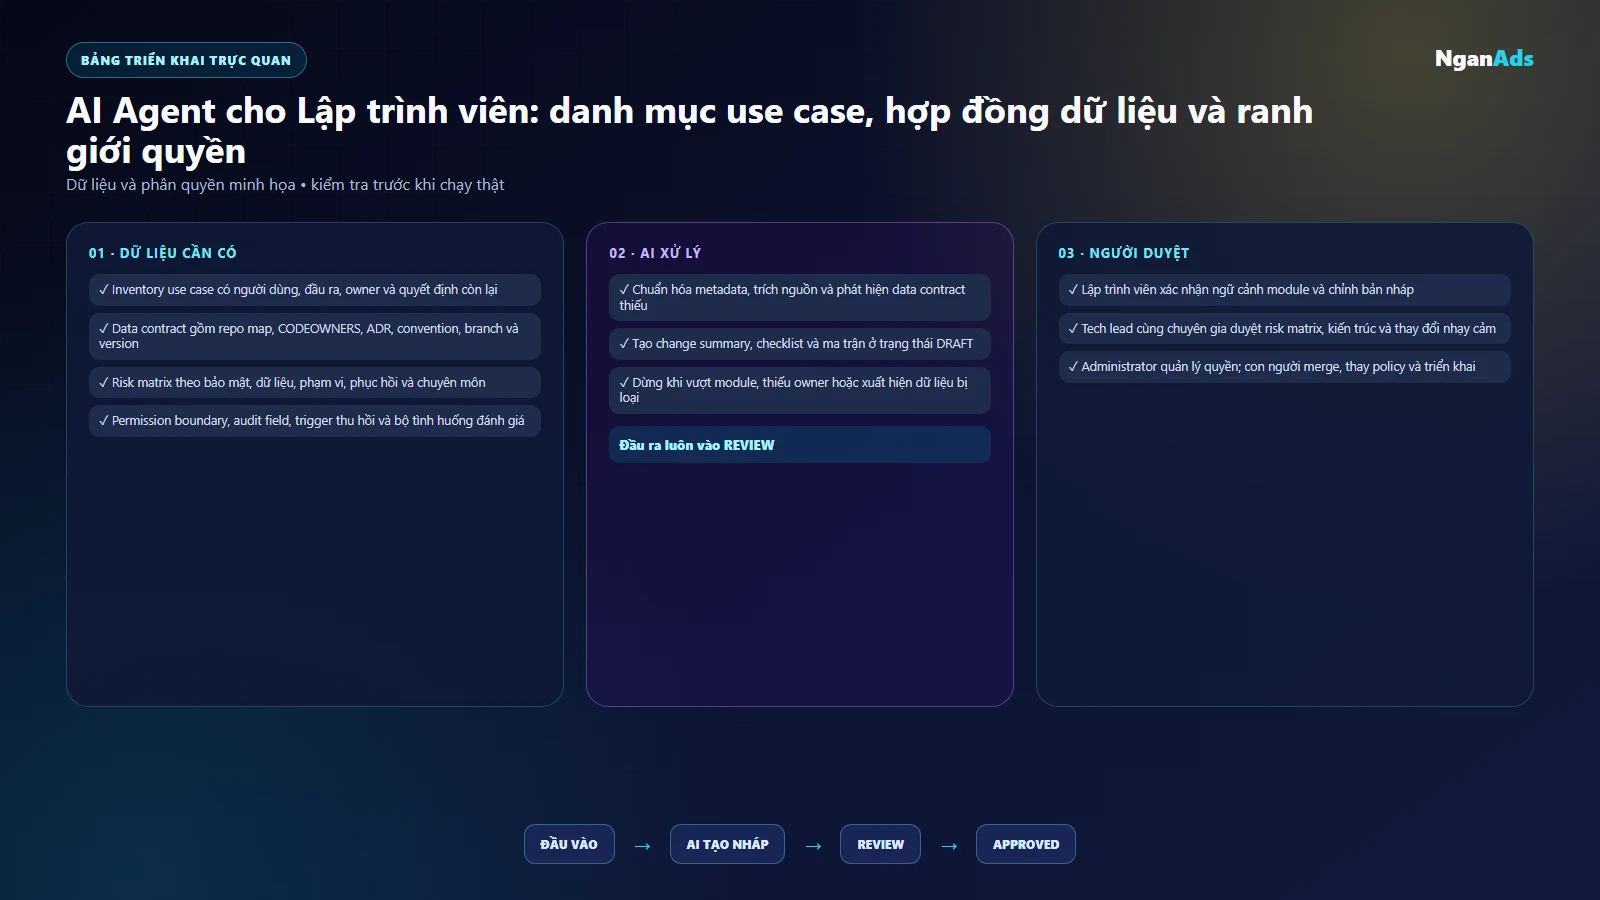The width and height of the screenshot is (1600, 900).
Task: Click the Lập trình viên xác nhận ngữ cảnh item
Action: coord(1285,290)
